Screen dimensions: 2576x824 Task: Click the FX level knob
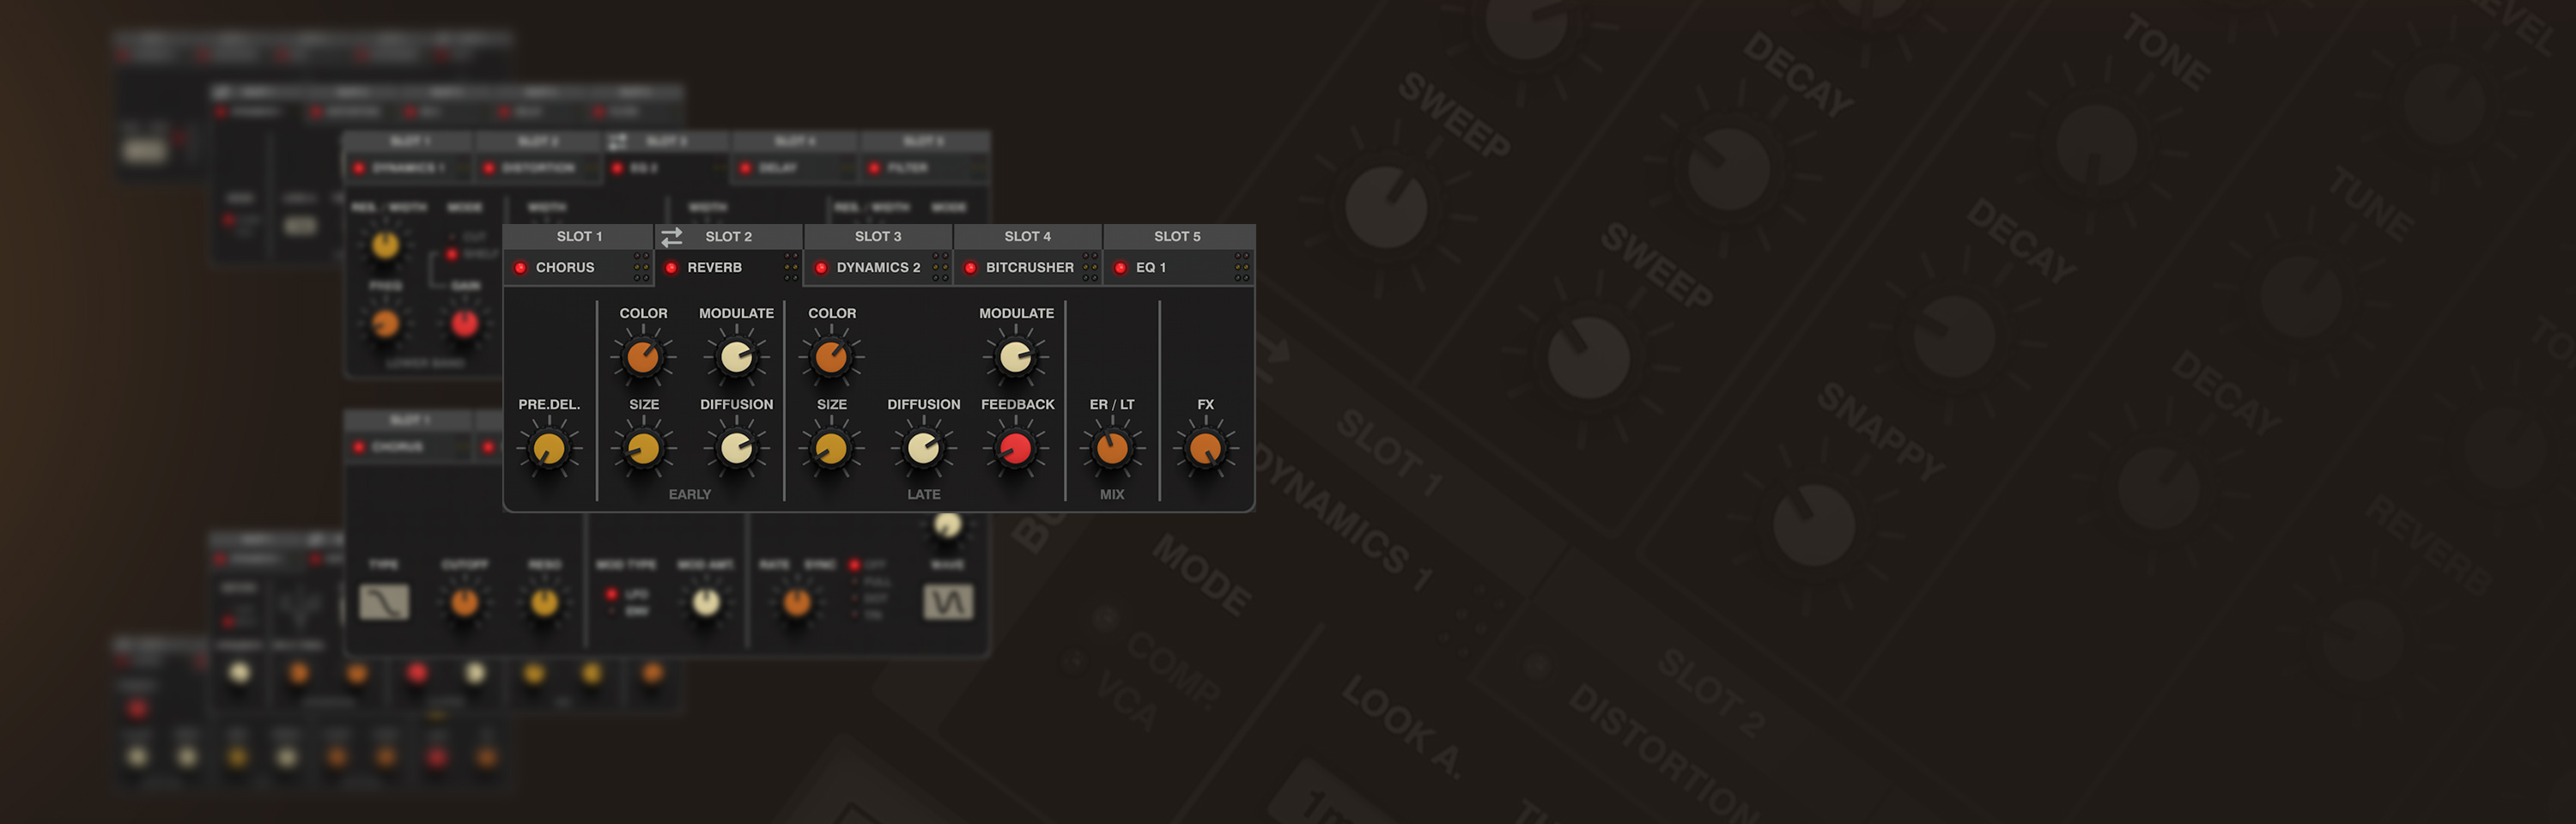1206,449
